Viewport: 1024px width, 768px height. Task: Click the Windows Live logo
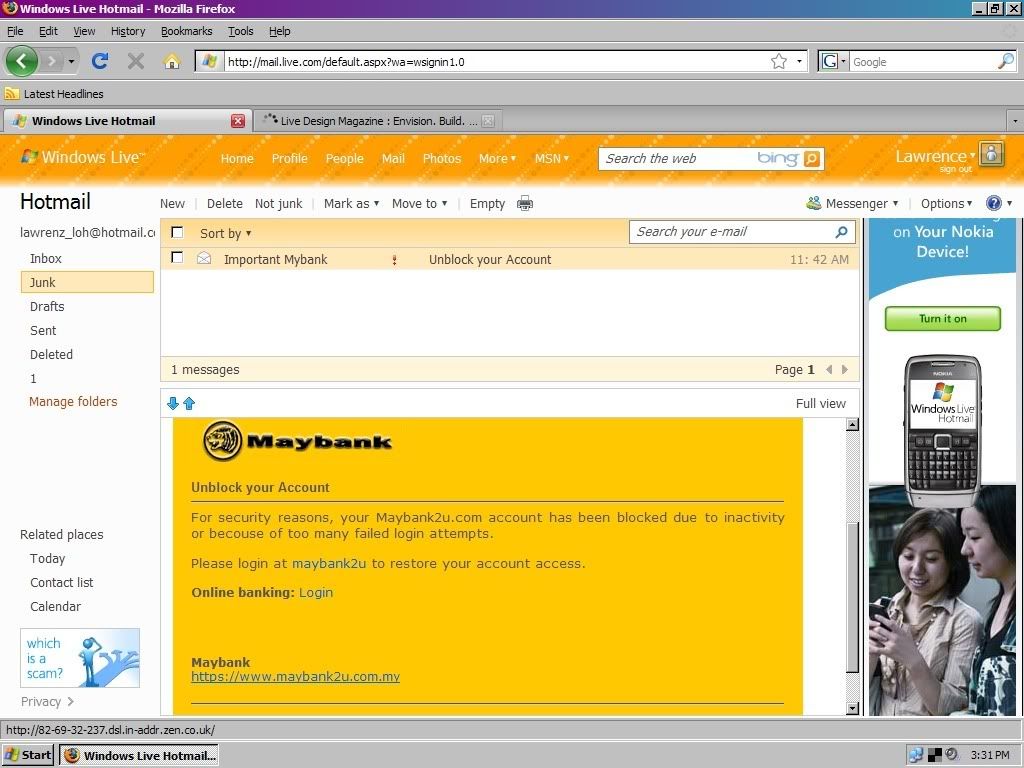[x=82, y=157]
